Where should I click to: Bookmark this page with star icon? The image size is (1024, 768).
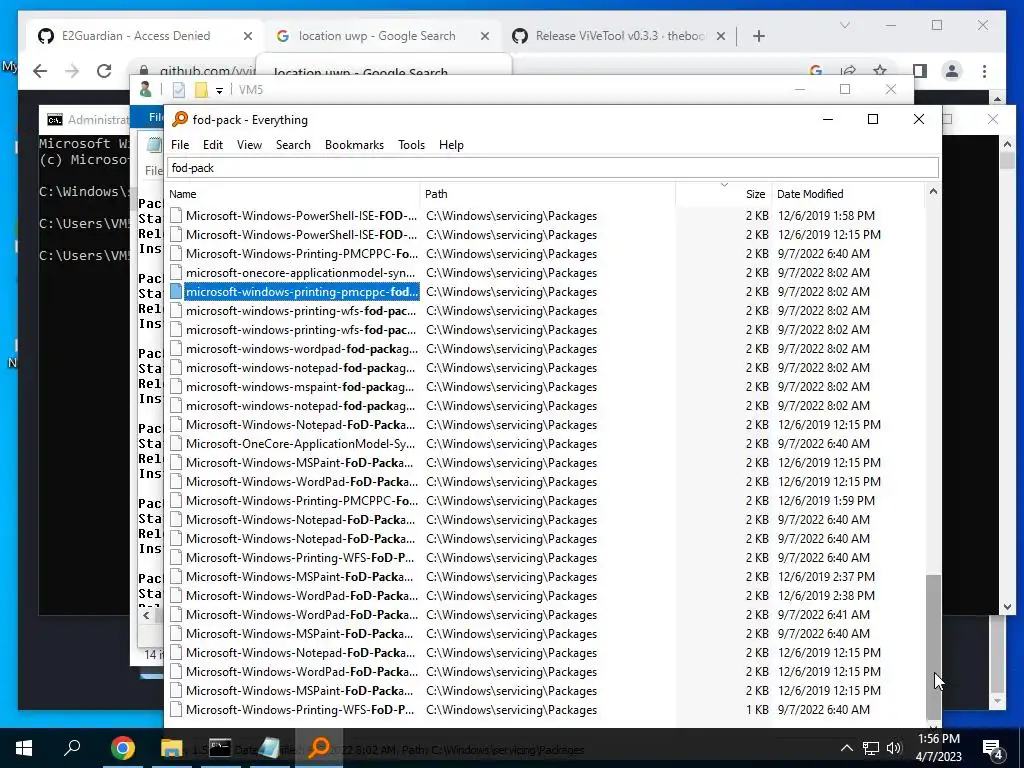click(x=880, y=71)
